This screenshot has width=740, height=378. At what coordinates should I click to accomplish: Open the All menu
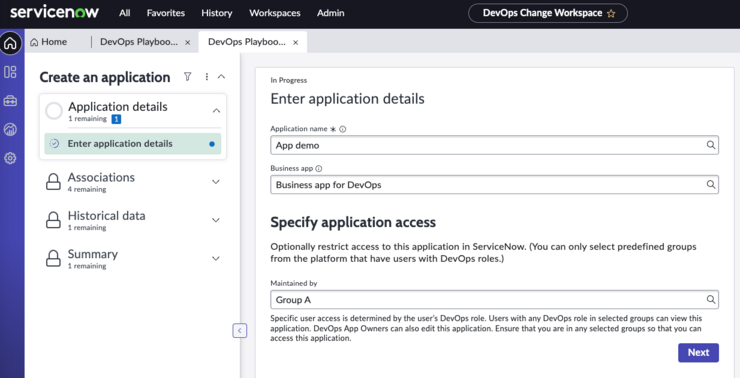click(125, 13)
